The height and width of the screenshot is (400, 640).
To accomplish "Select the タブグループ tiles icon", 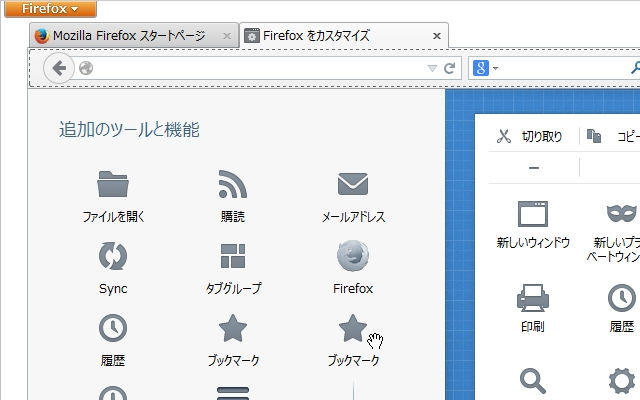I will (233, 256).
